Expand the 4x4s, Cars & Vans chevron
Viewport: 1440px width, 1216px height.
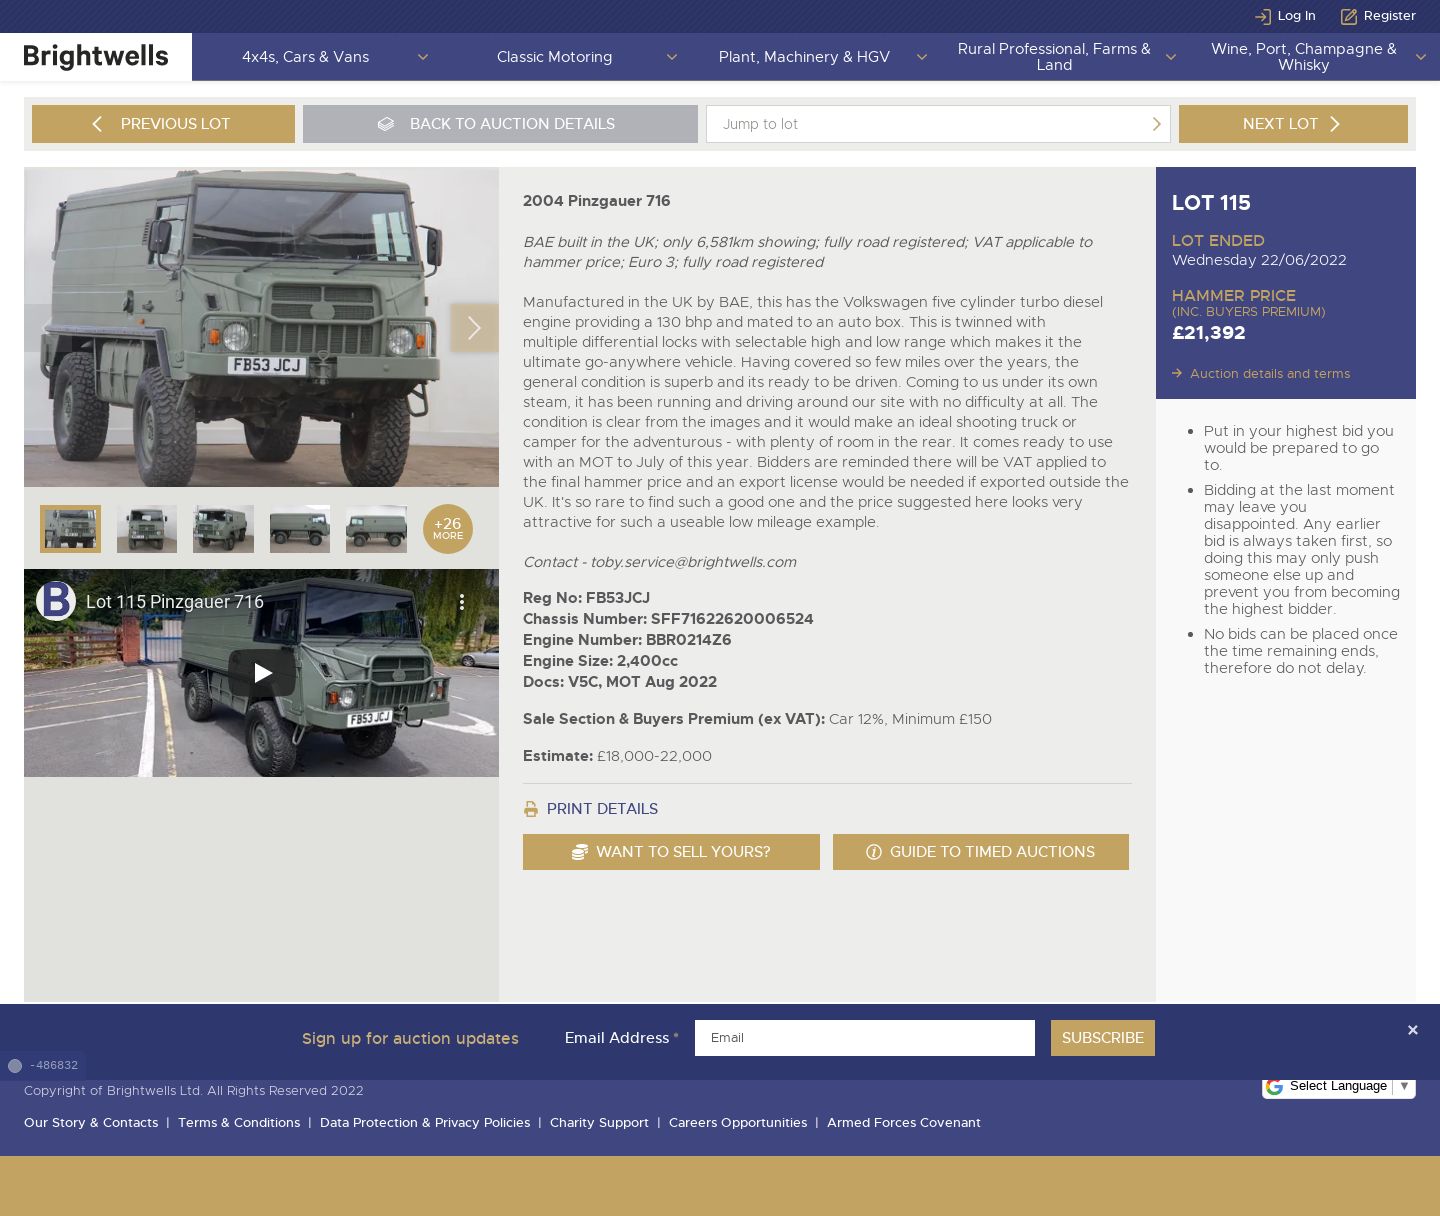423,57
